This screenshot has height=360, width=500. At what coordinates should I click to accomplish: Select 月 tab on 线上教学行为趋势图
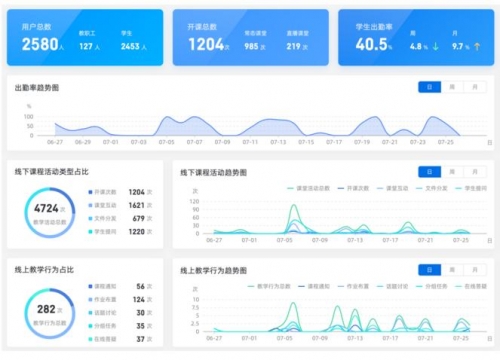[x=475, y=270]
